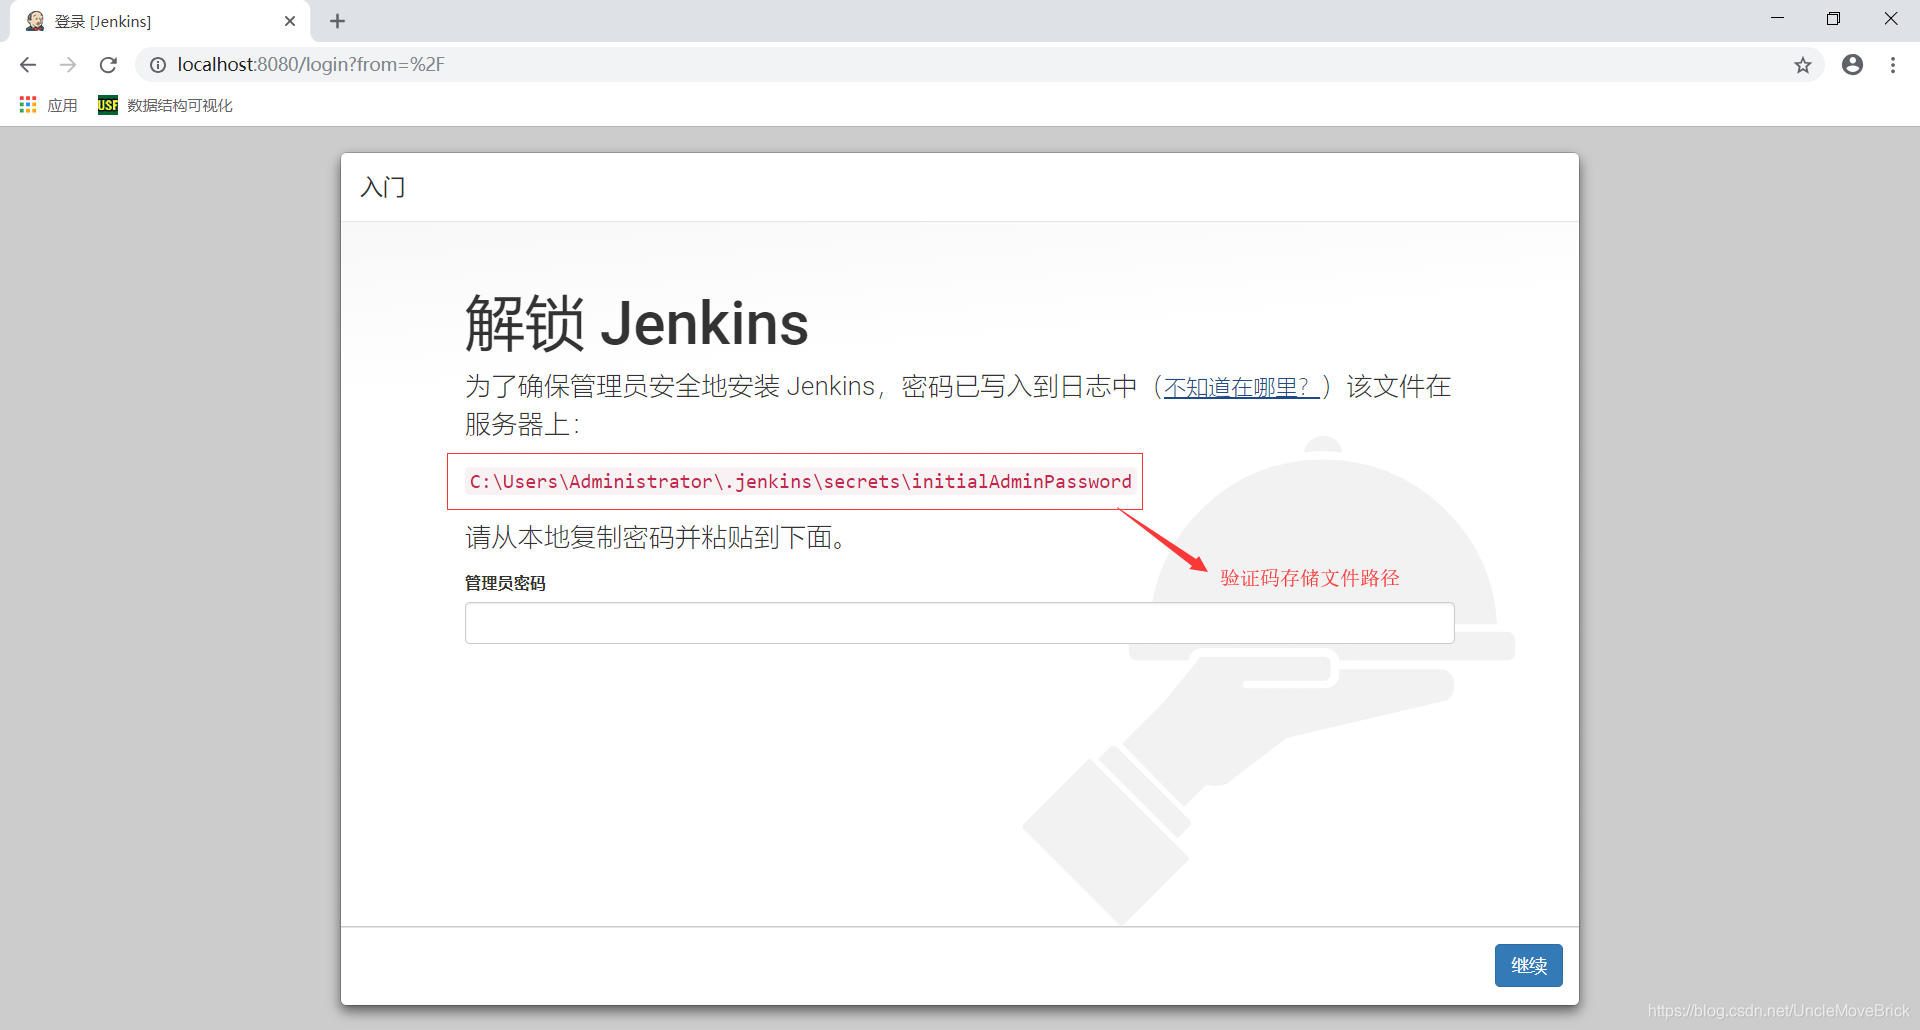Click the 请从本地复制密码并粘贴到下面 instruction text

point(655,538)
